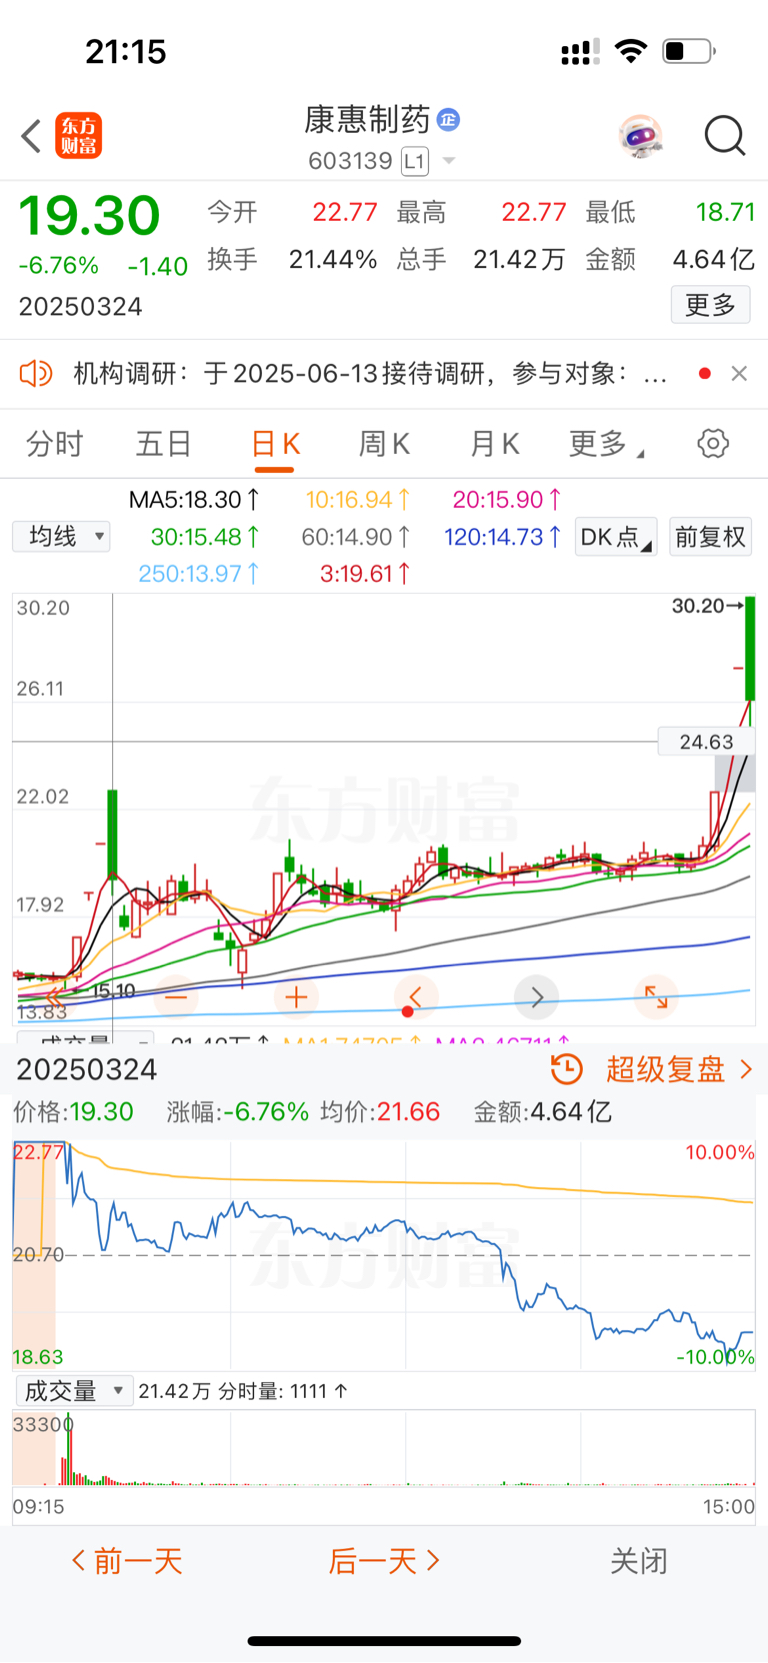Open the 超级复盘 link

pos(665,1069)
